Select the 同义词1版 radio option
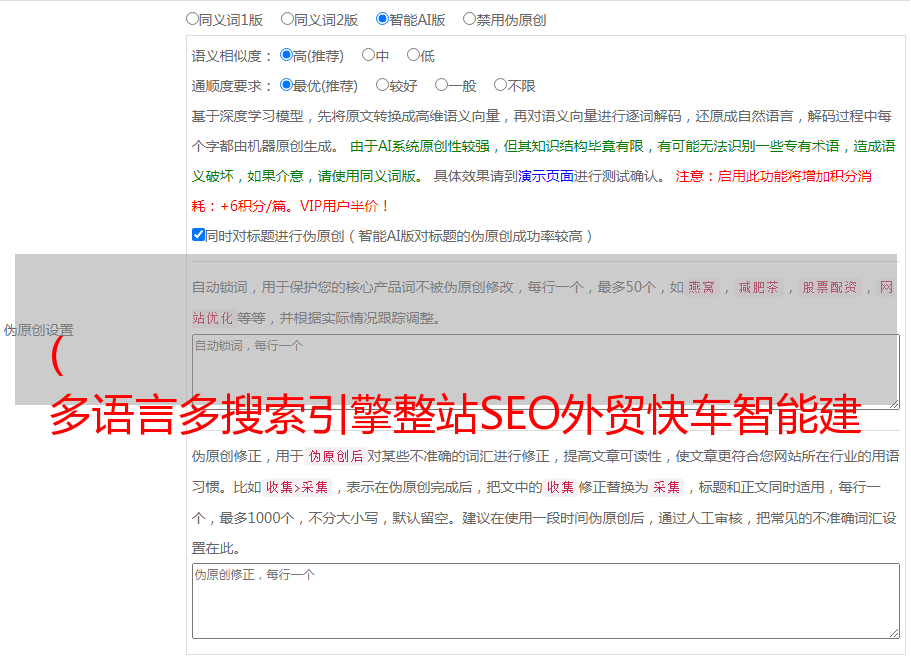 (192, 19)
